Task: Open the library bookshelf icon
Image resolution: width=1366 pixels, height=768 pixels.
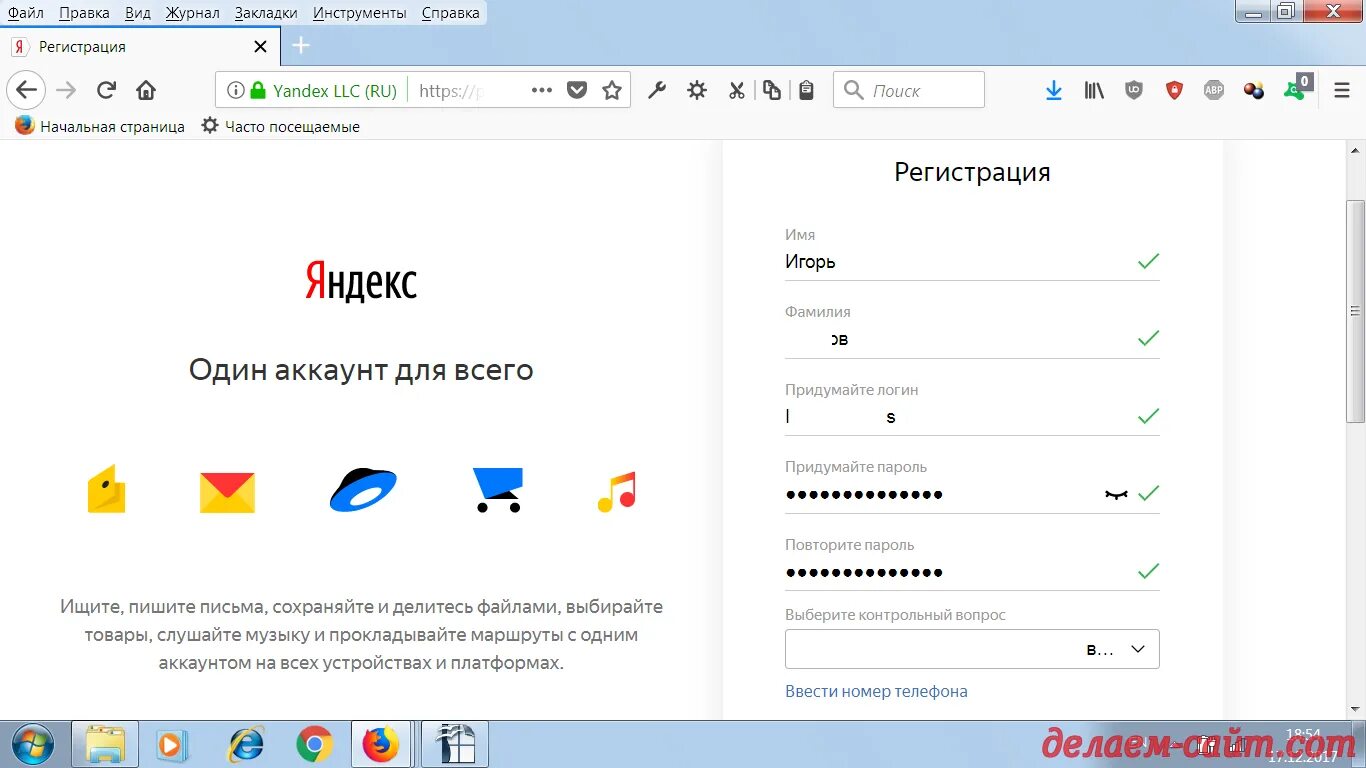Action: tap(1094, 91)
